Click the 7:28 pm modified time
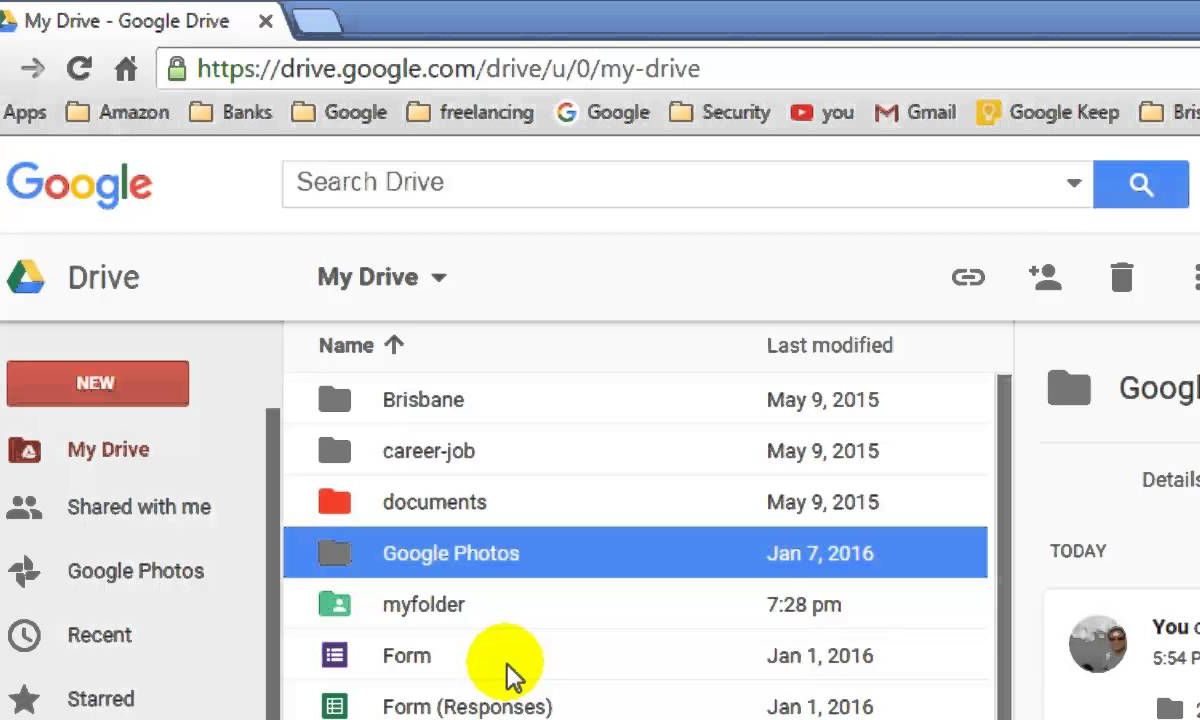 click(804, 605)
